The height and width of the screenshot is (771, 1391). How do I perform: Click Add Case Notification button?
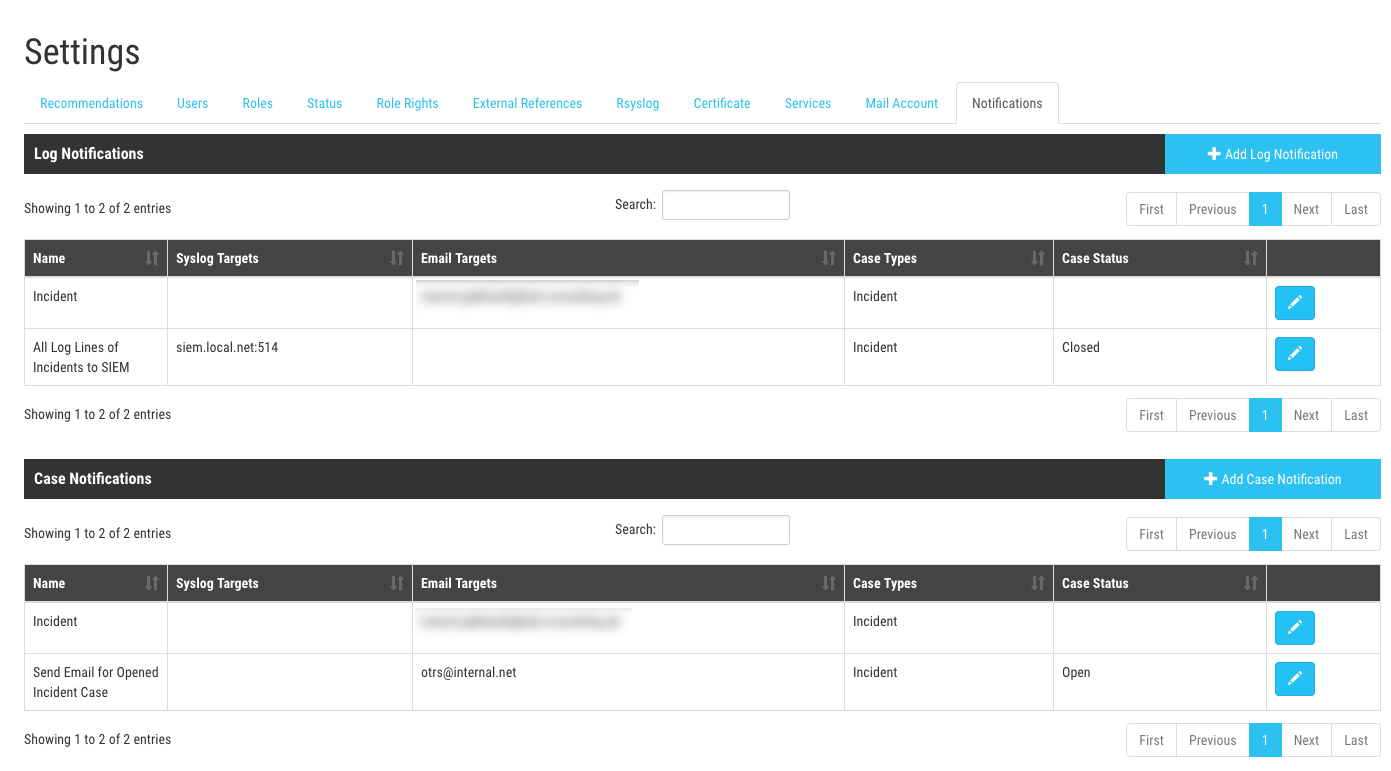1272,479
